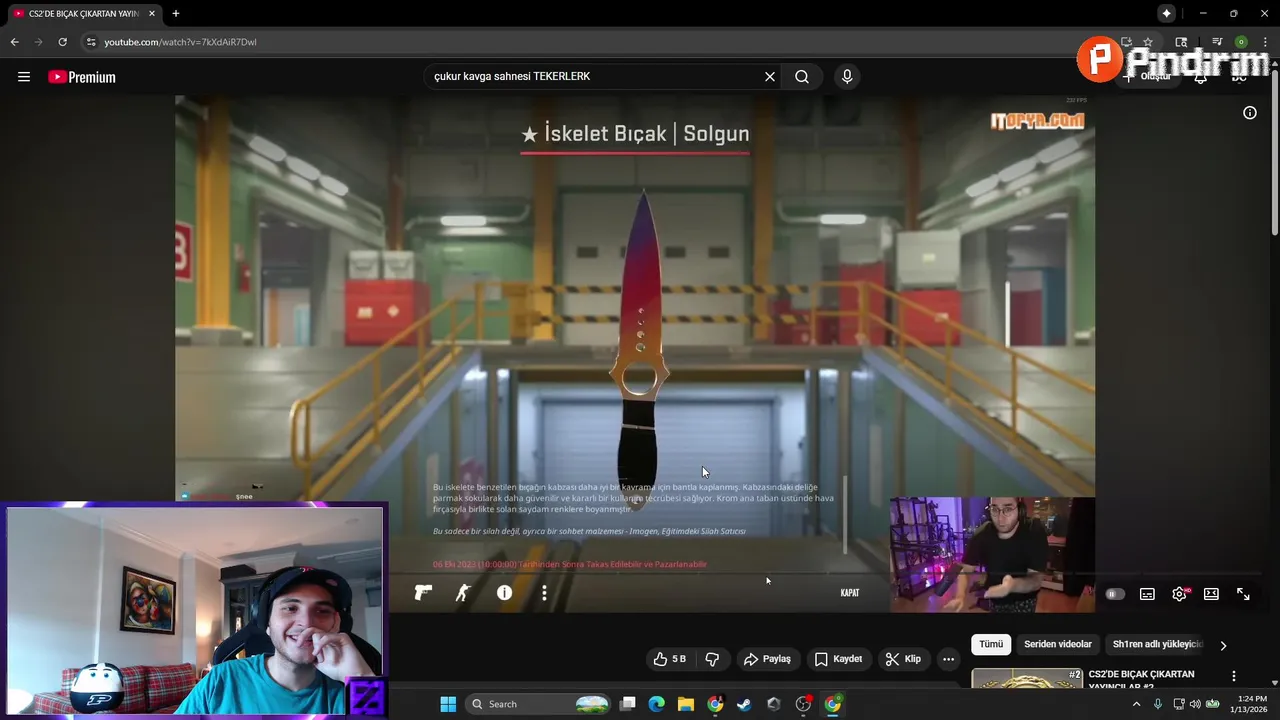This screenshot has height=720, width=1280.
Task: Open Task View on the taskbar
Action: point(628,704)
